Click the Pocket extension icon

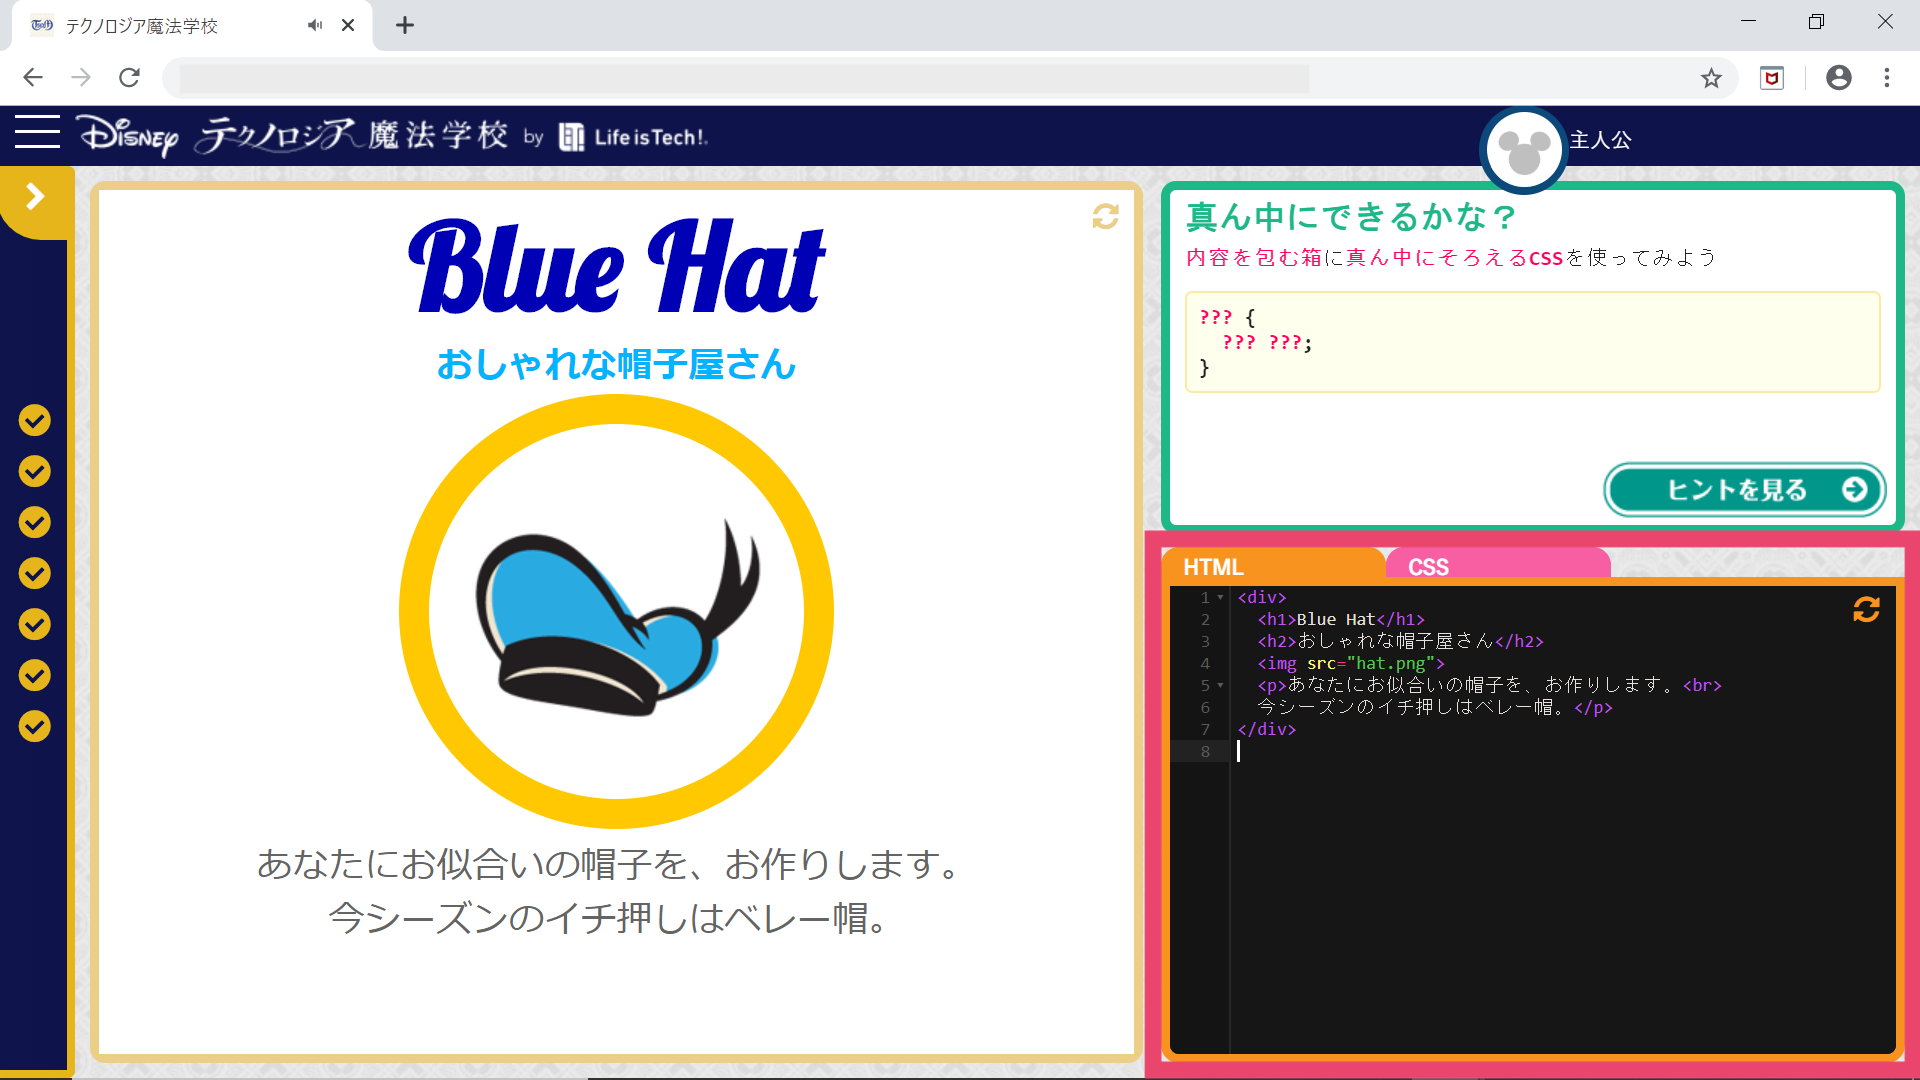pos(1772,78)
